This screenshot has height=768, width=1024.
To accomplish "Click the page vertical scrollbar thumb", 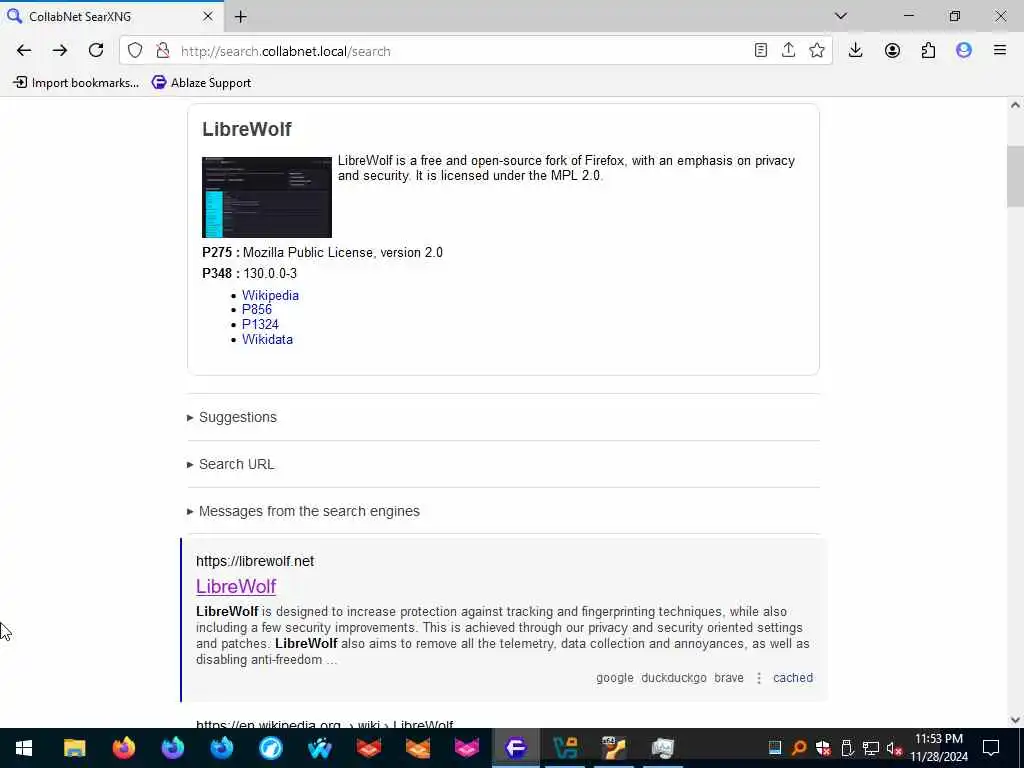I will click(1015, 176).
